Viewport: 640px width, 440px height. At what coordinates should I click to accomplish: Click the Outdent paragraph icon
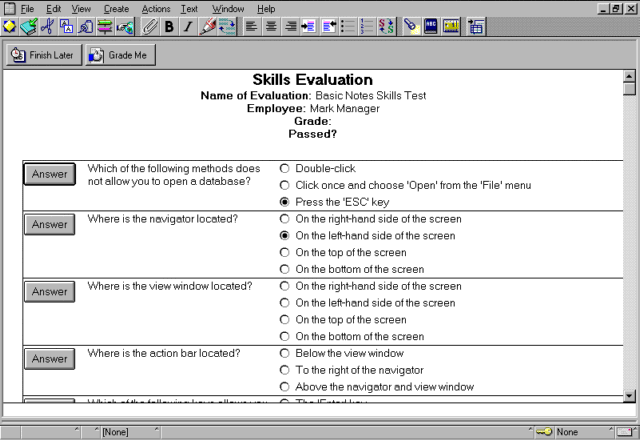(329, 27)
